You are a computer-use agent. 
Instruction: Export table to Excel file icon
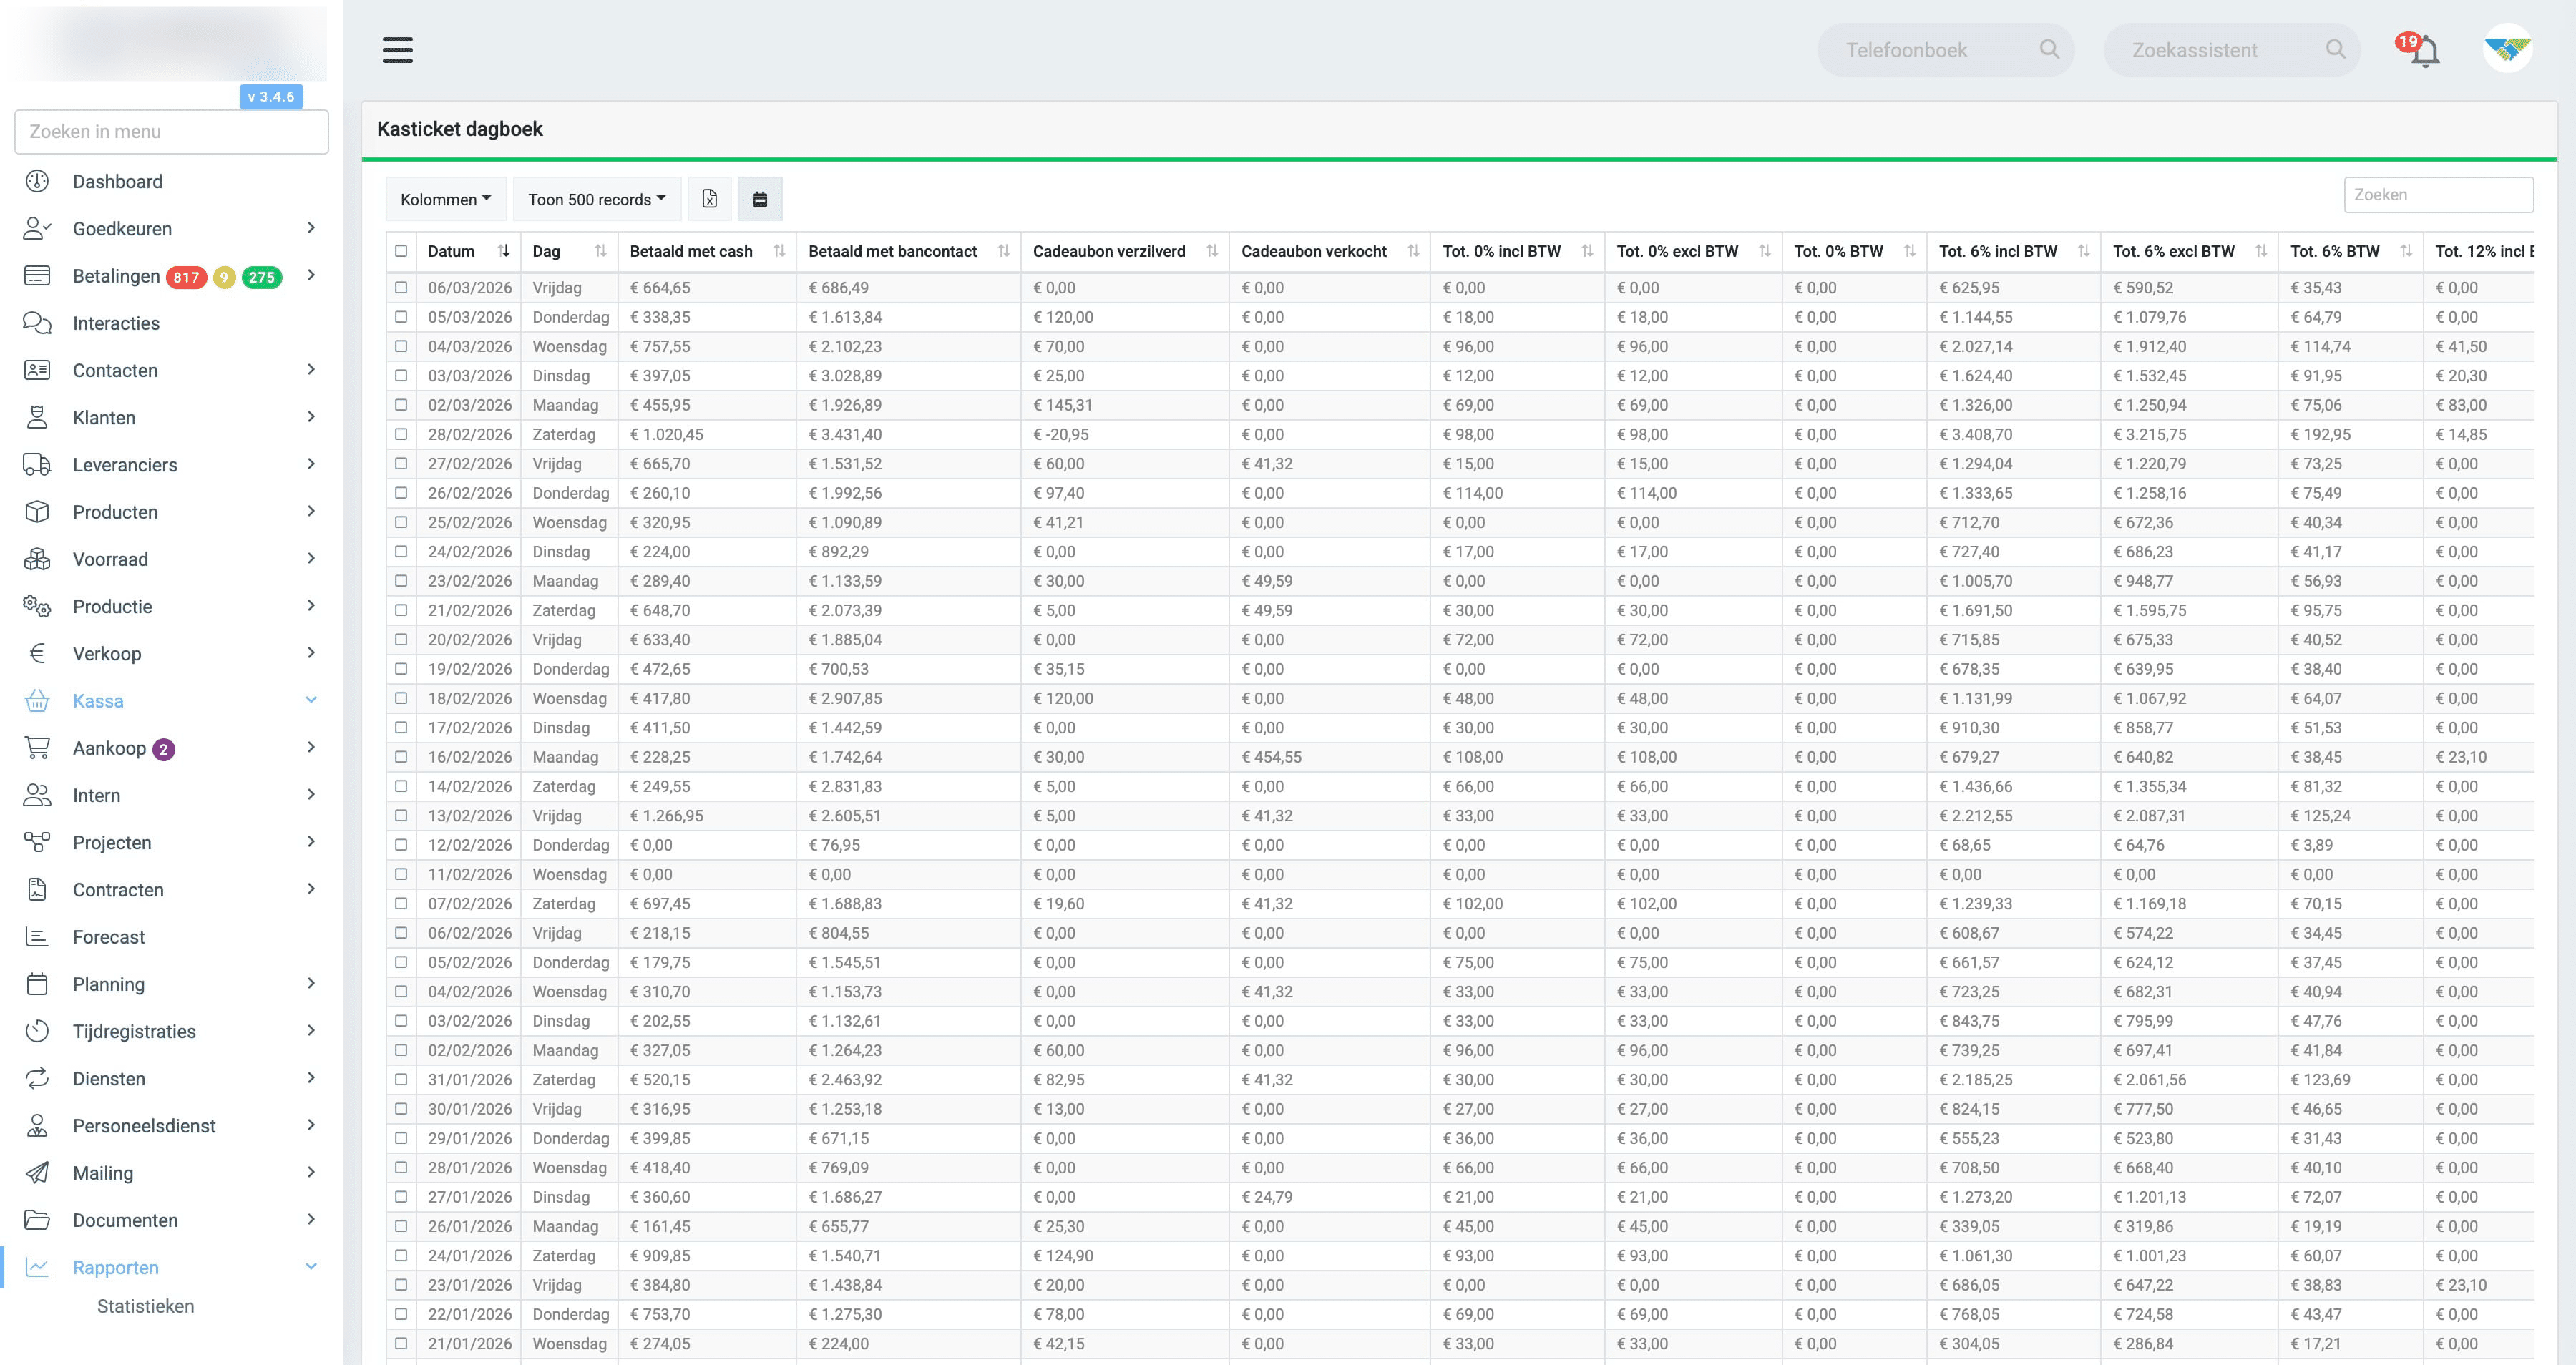point(709,199)
